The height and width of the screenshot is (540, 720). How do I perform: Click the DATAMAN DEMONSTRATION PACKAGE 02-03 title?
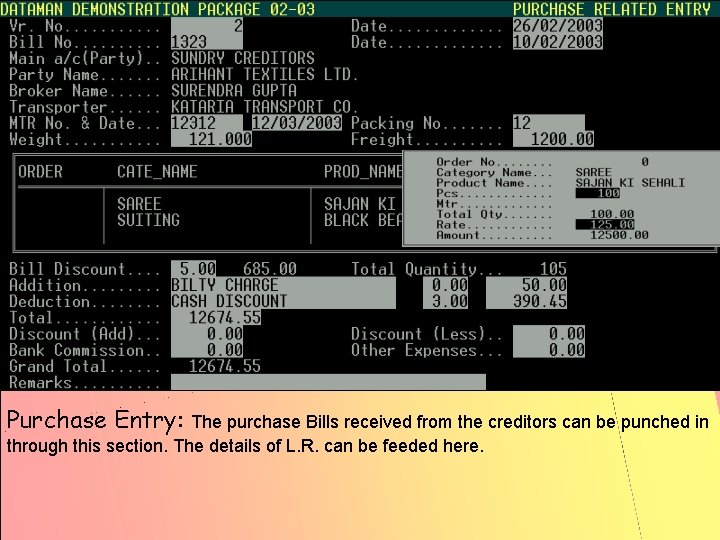(x=158, y=9)
